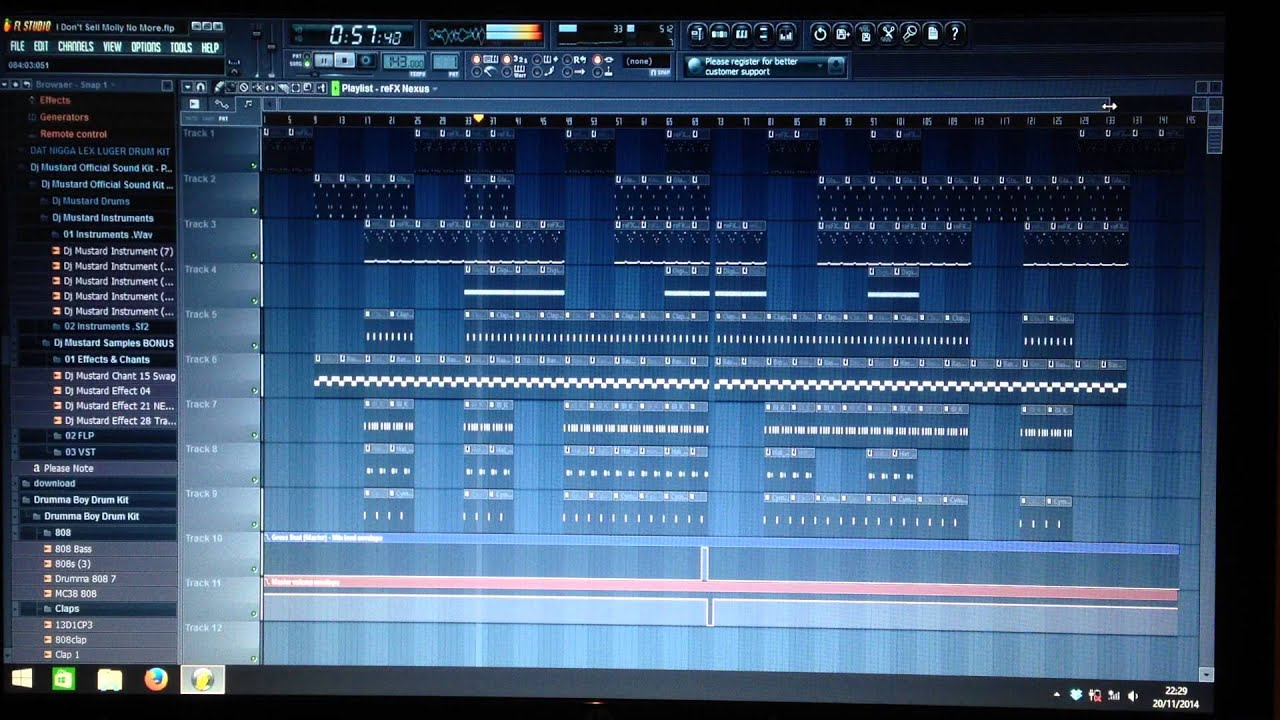The image size is (1280, 720).
Task: Click the automation curve tab above track headers
Action: point(221,103)
